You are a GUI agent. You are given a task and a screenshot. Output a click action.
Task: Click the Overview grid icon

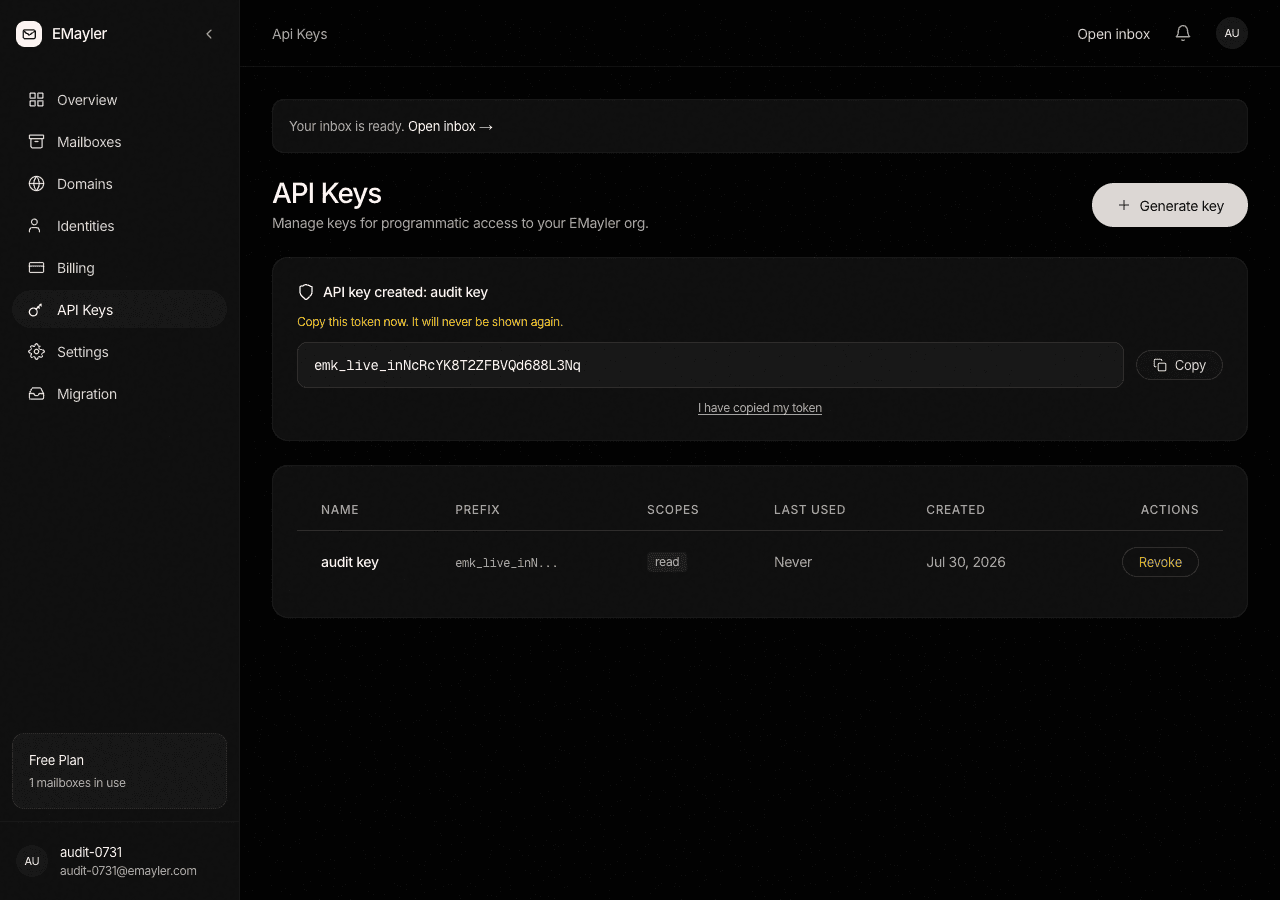[x=36, y=100]
